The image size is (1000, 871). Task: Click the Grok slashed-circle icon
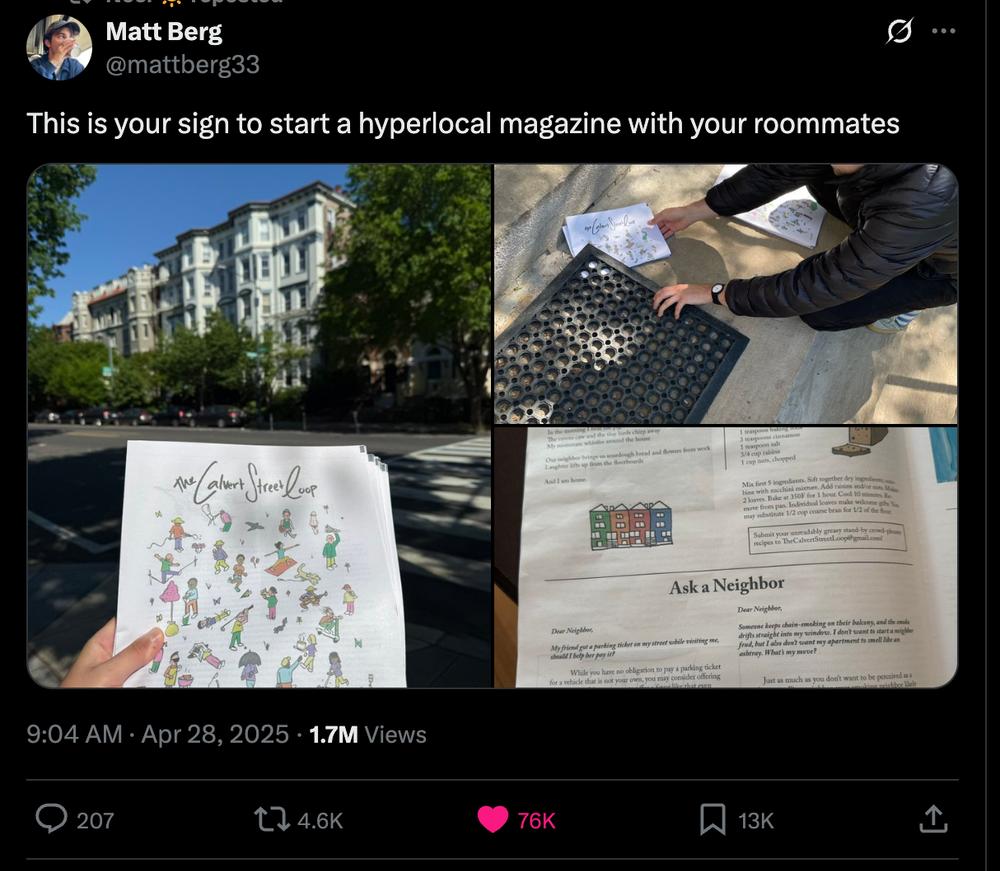pyautogui.click(x=899, y=31)
